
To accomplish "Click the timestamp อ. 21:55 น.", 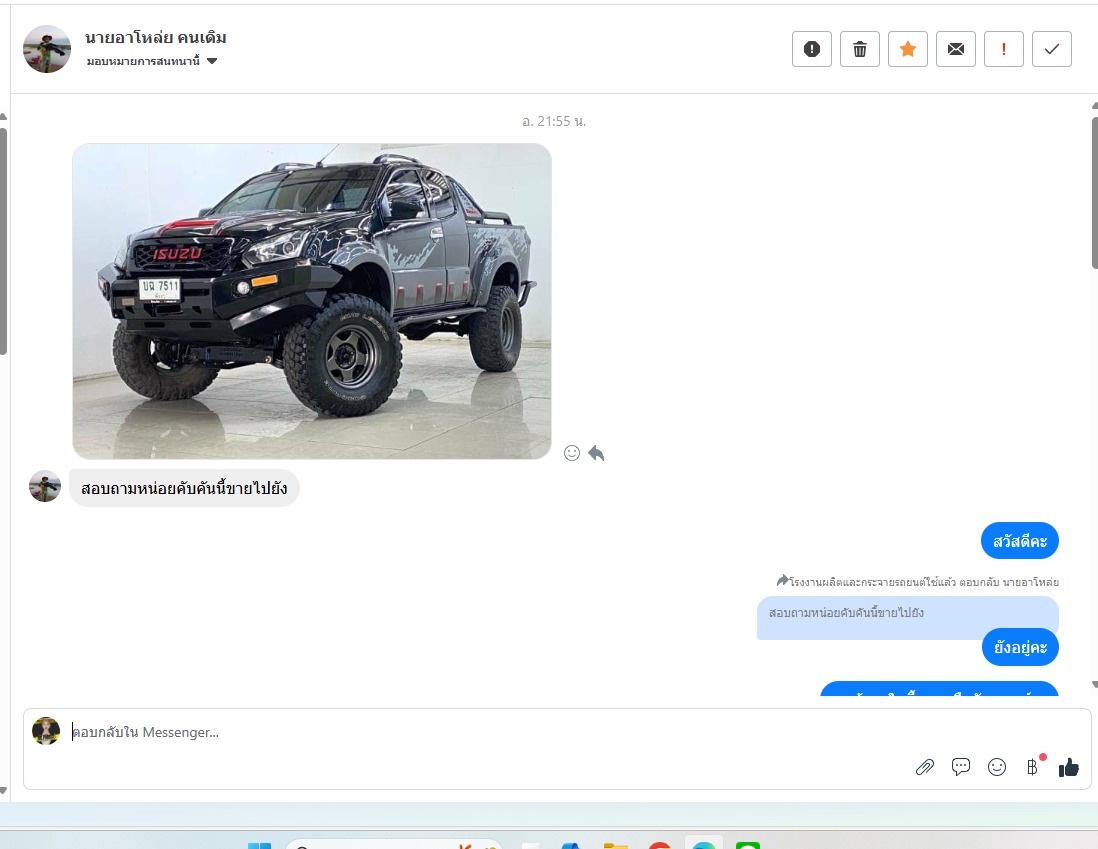I will coord(554,121).
